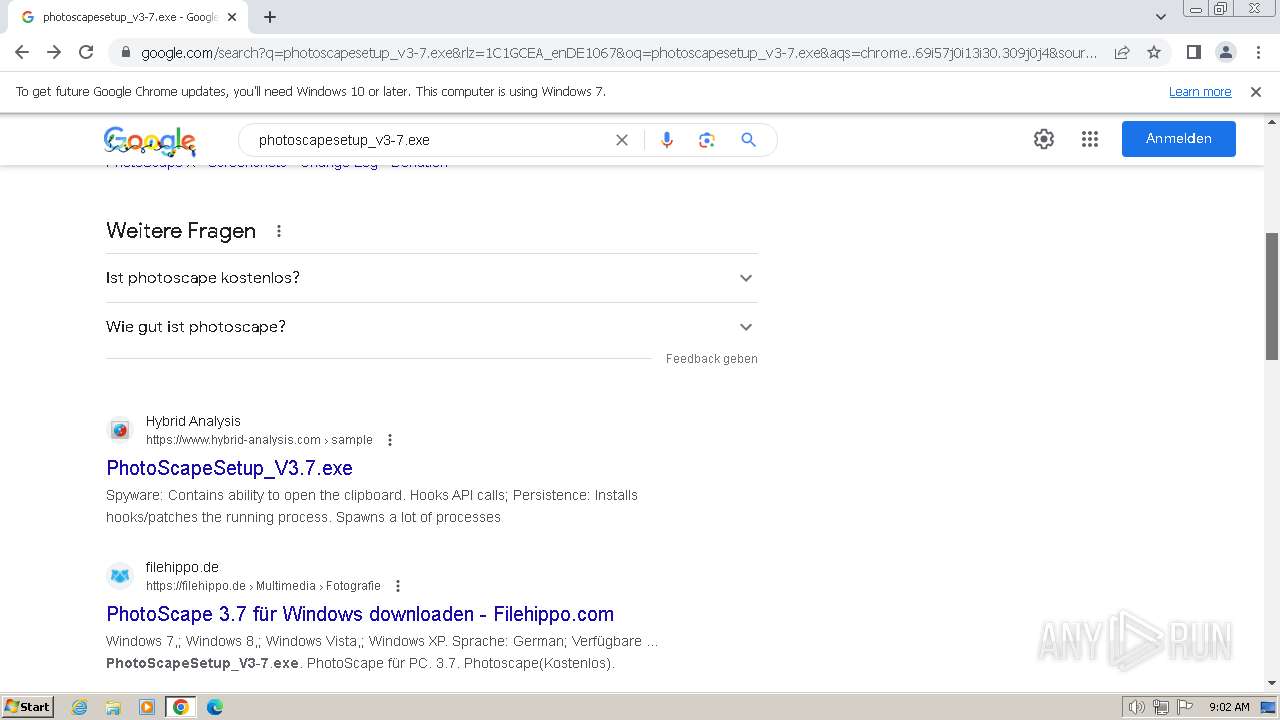This screenshot has width=1280, height=720.
Task: Click the Anmelden sign-in button
Action: pyautogui.click(x=1179, y=139)
